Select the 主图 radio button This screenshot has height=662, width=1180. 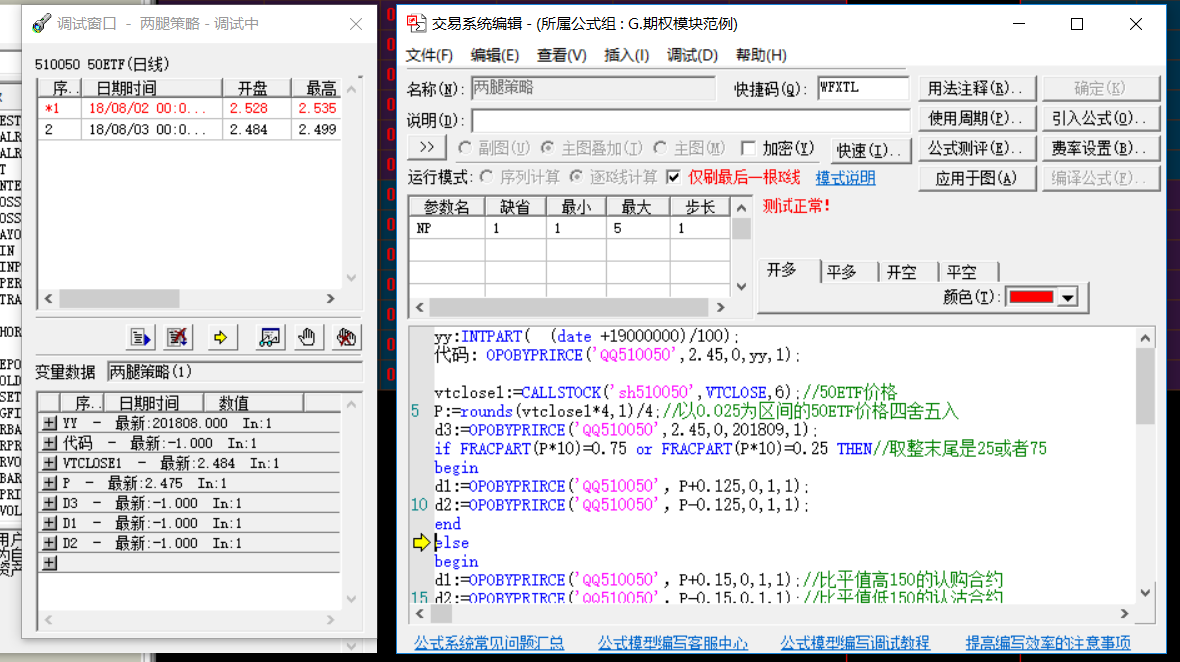(660, 148)
